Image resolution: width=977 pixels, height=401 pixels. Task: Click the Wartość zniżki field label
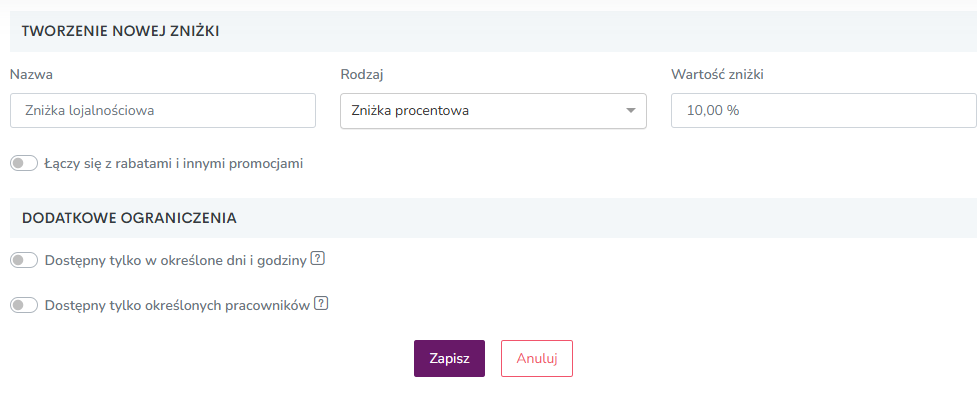click(717, 74)
